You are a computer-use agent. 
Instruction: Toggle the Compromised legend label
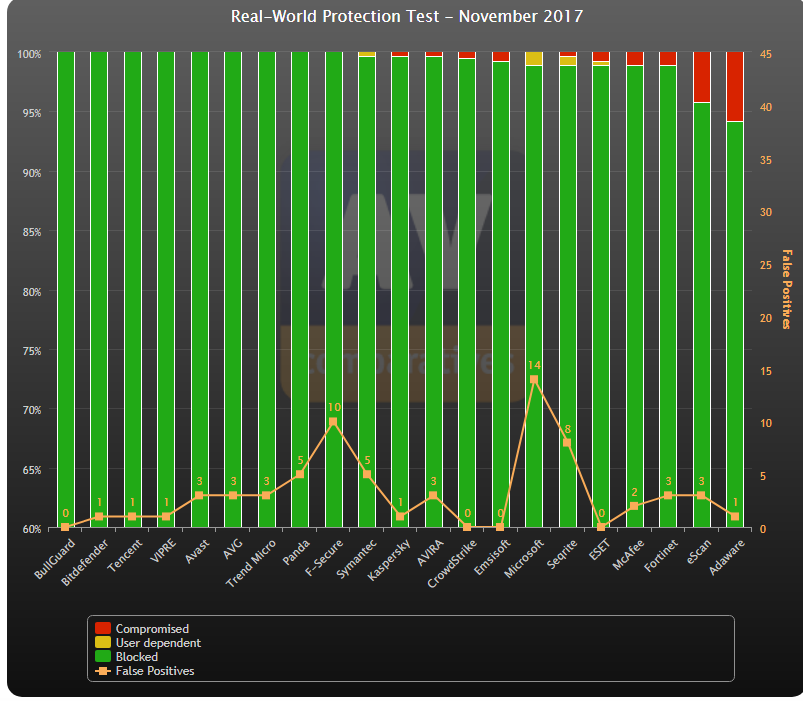point(152,628)
